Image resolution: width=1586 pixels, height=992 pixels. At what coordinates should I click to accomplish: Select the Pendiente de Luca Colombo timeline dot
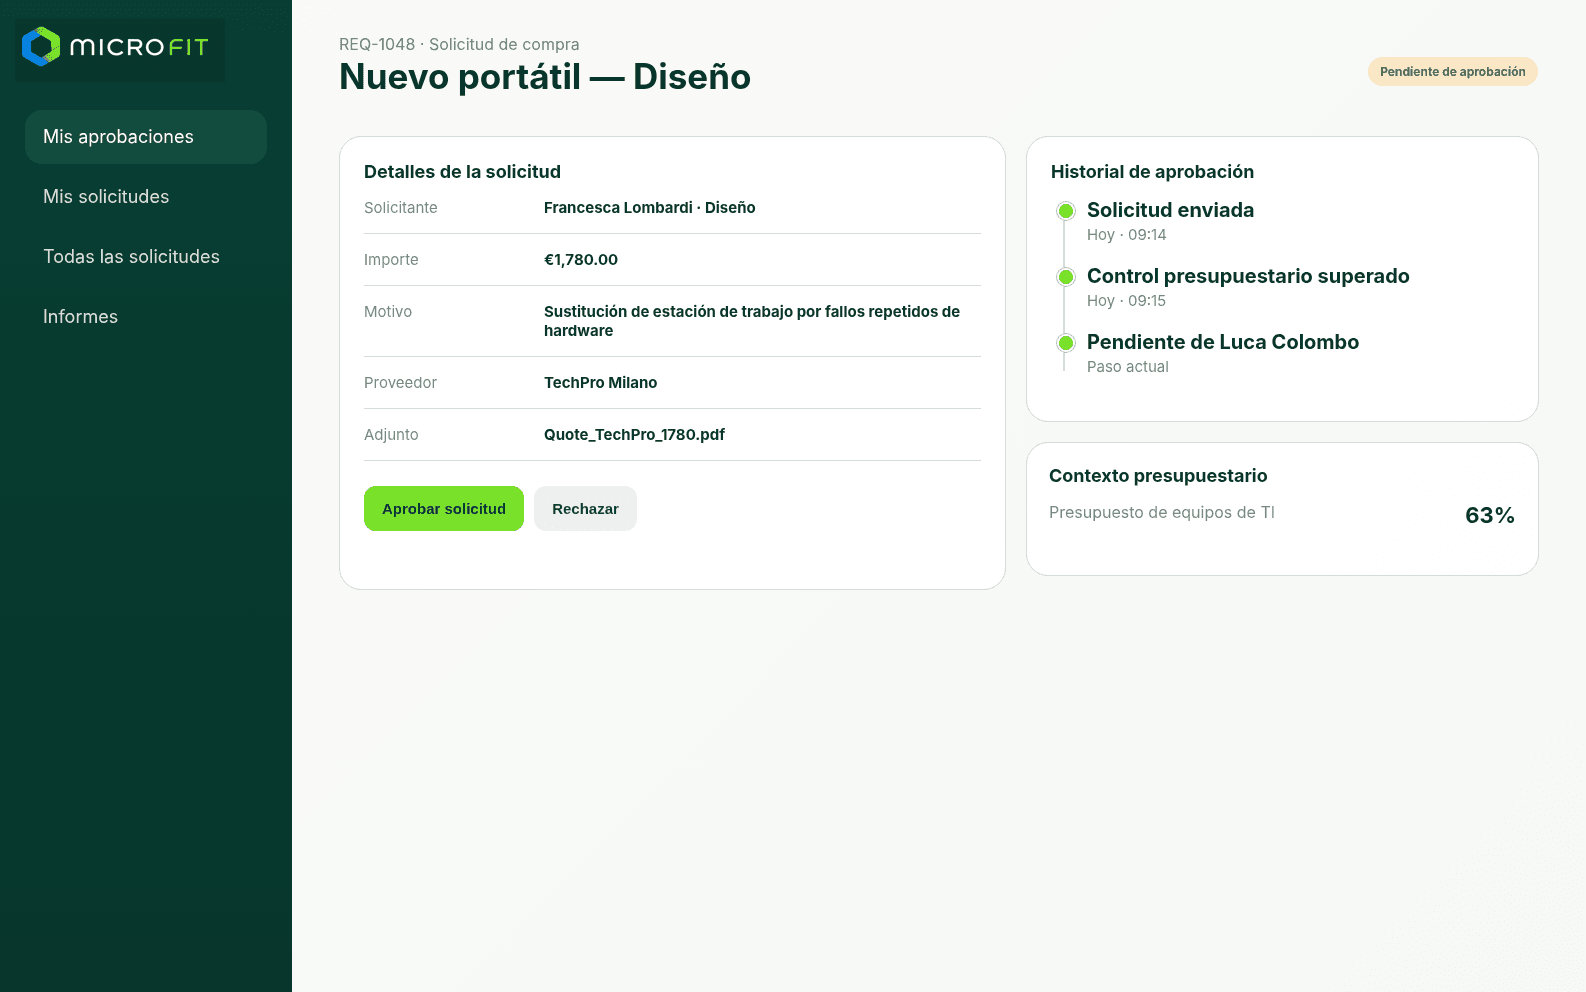(x=1066, y=343)
